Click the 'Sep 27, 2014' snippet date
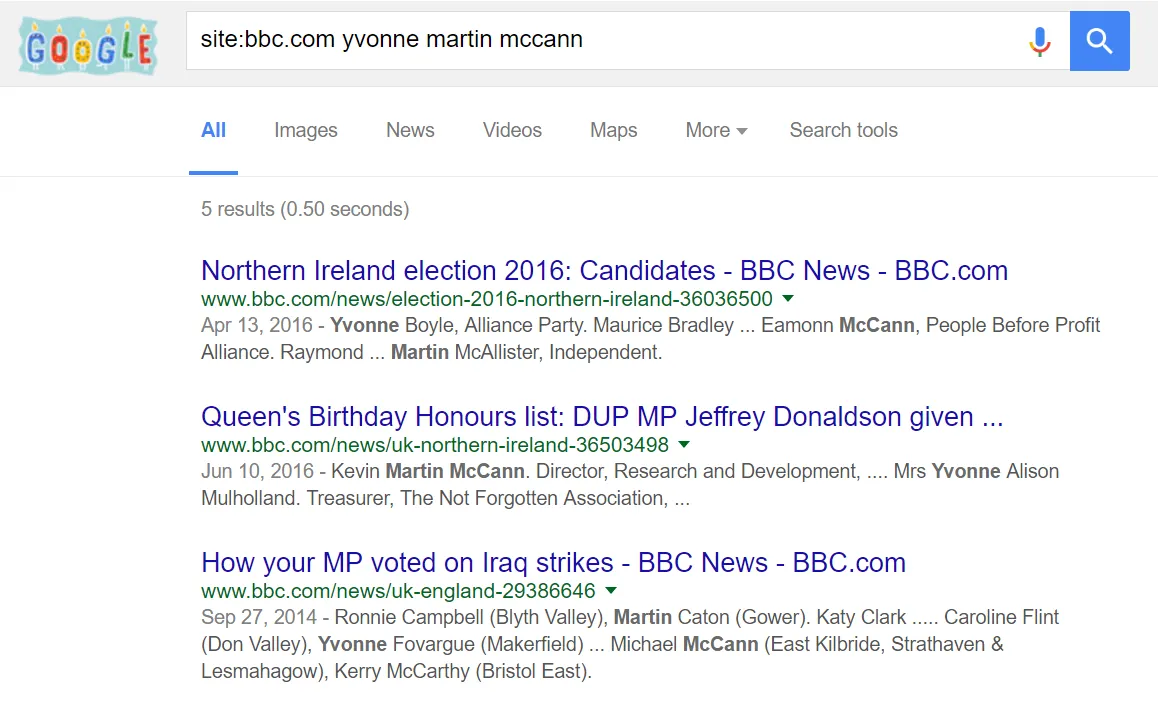The width and height of the screenshot is (1158, 714). pyautogui.click(x=258, y=617)
